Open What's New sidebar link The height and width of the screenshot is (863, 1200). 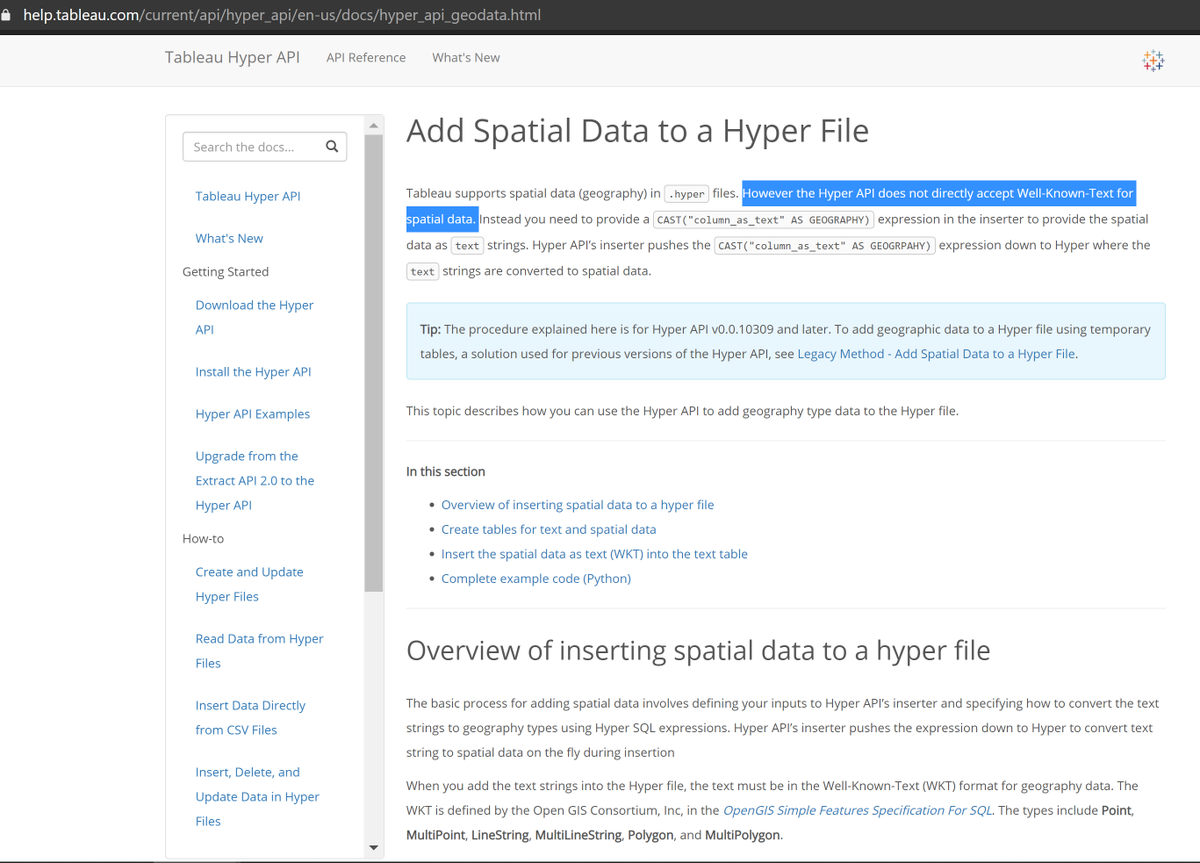tap(229, 238)
